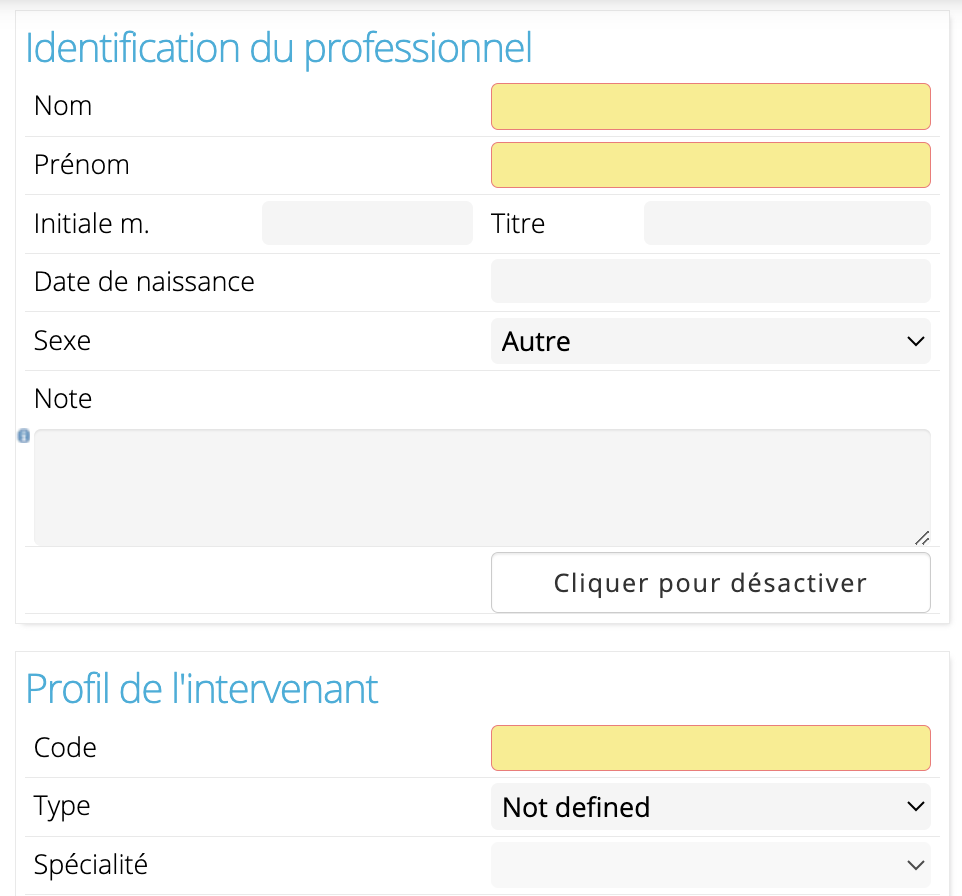Click the Identification du professionnel heading
The image size is (962, 896).
pyautogui.click(x=279, y=48)
